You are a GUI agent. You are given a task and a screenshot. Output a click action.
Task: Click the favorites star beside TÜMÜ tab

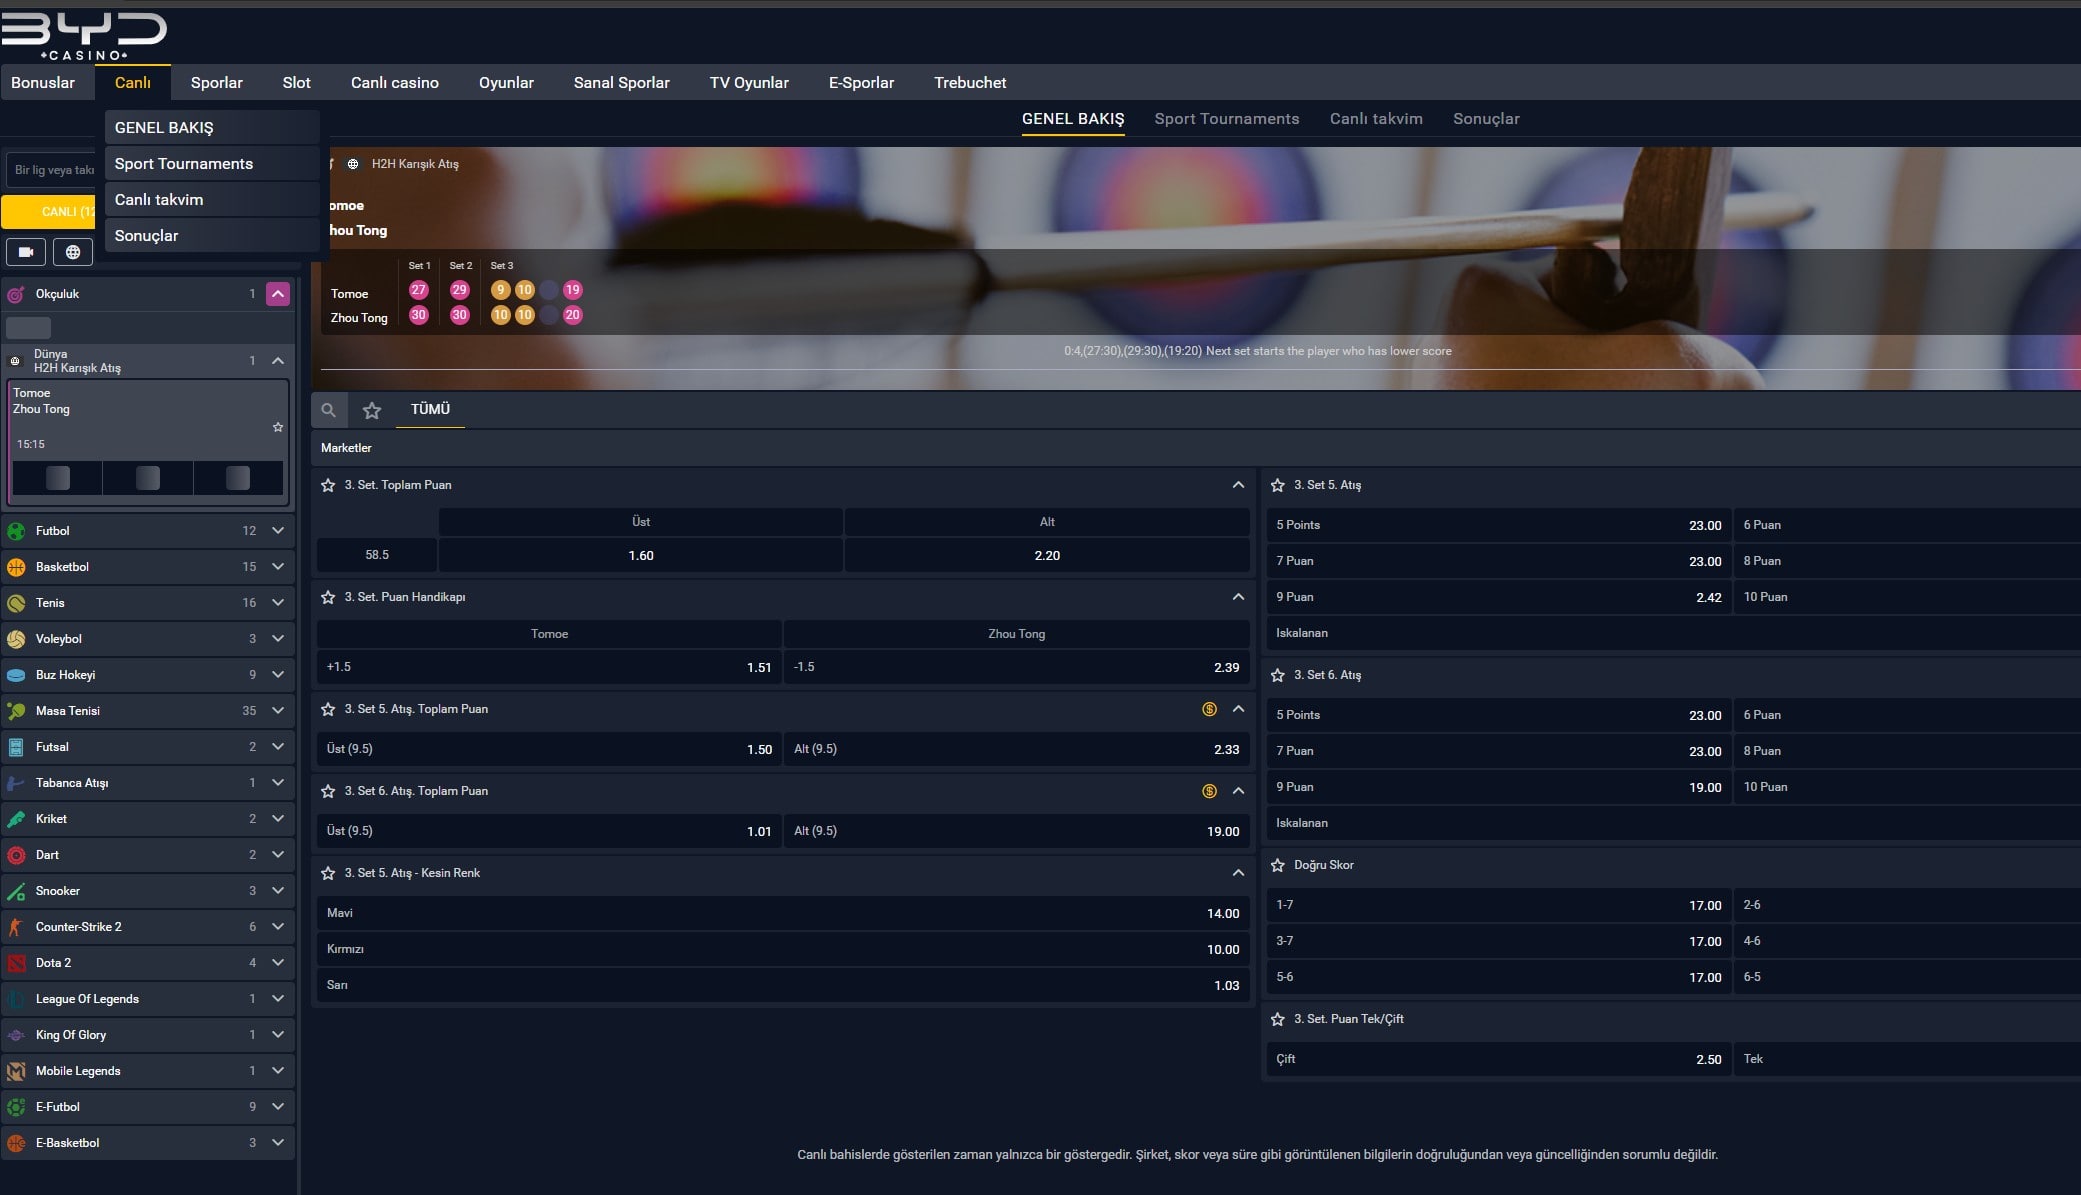tap(372, 410)
